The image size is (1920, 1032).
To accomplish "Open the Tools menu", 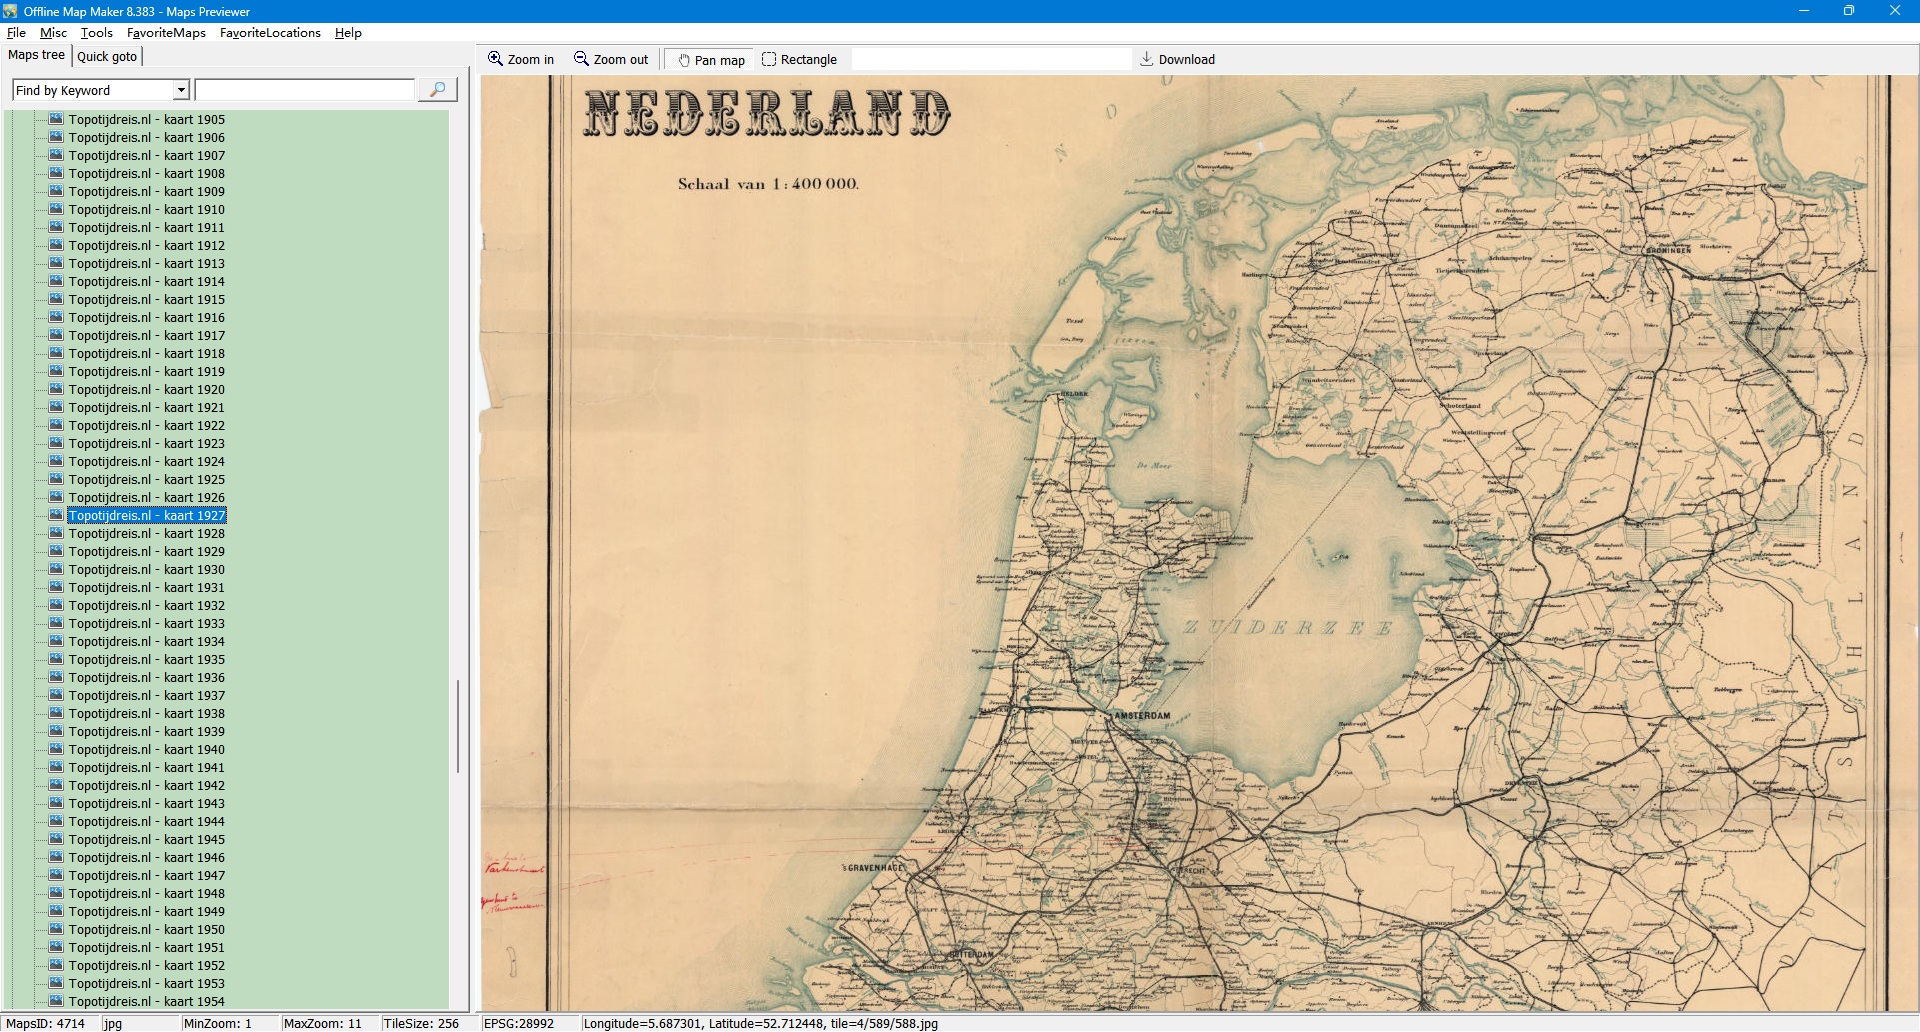I will tap(97, 33).
